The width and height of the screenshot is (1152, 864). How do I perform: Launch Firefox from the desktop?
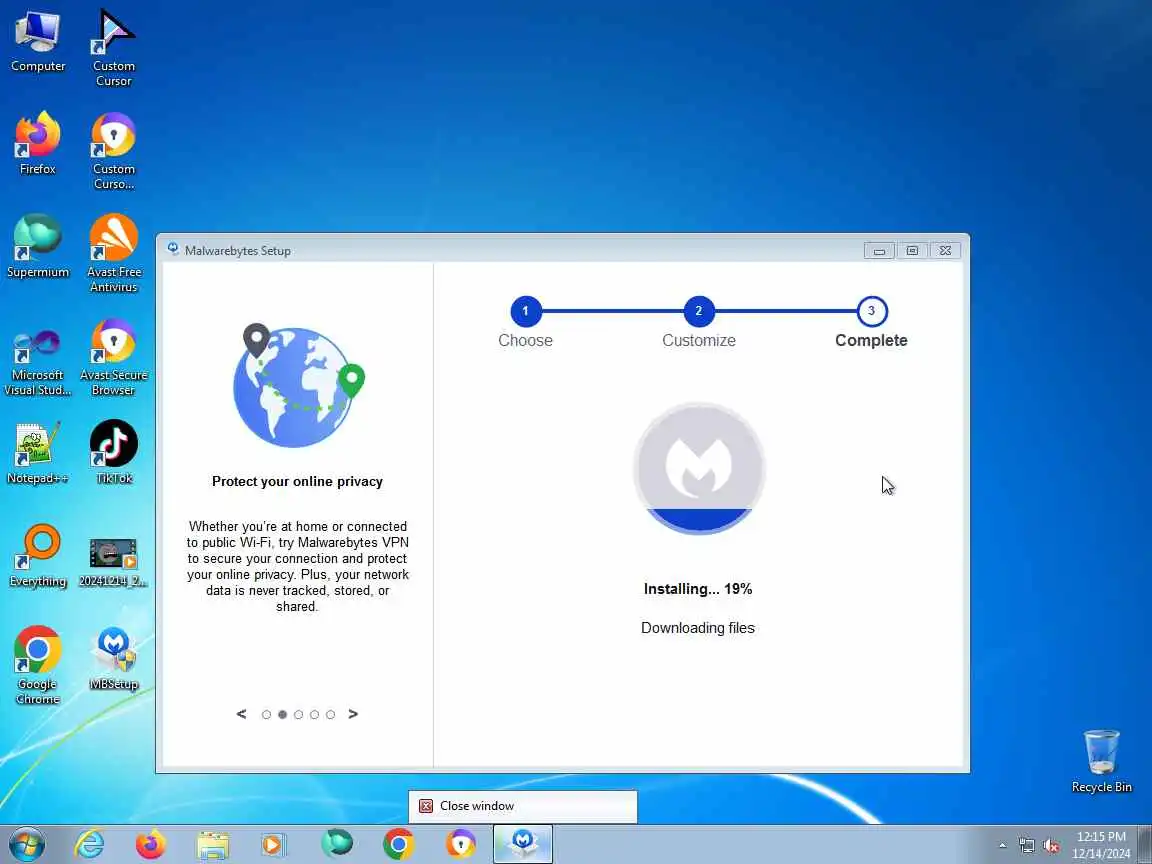(37, 144)
